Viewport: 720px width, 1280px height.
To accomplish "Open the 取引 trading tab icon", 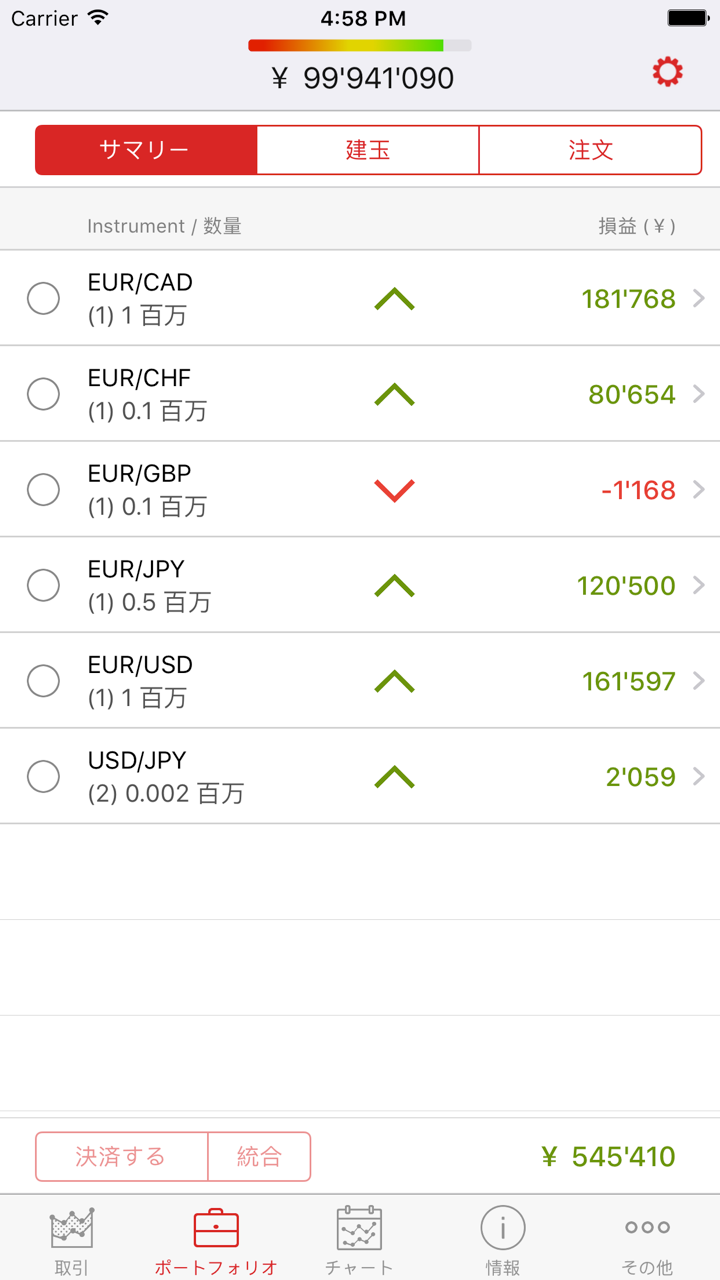I will point(72,1228).
